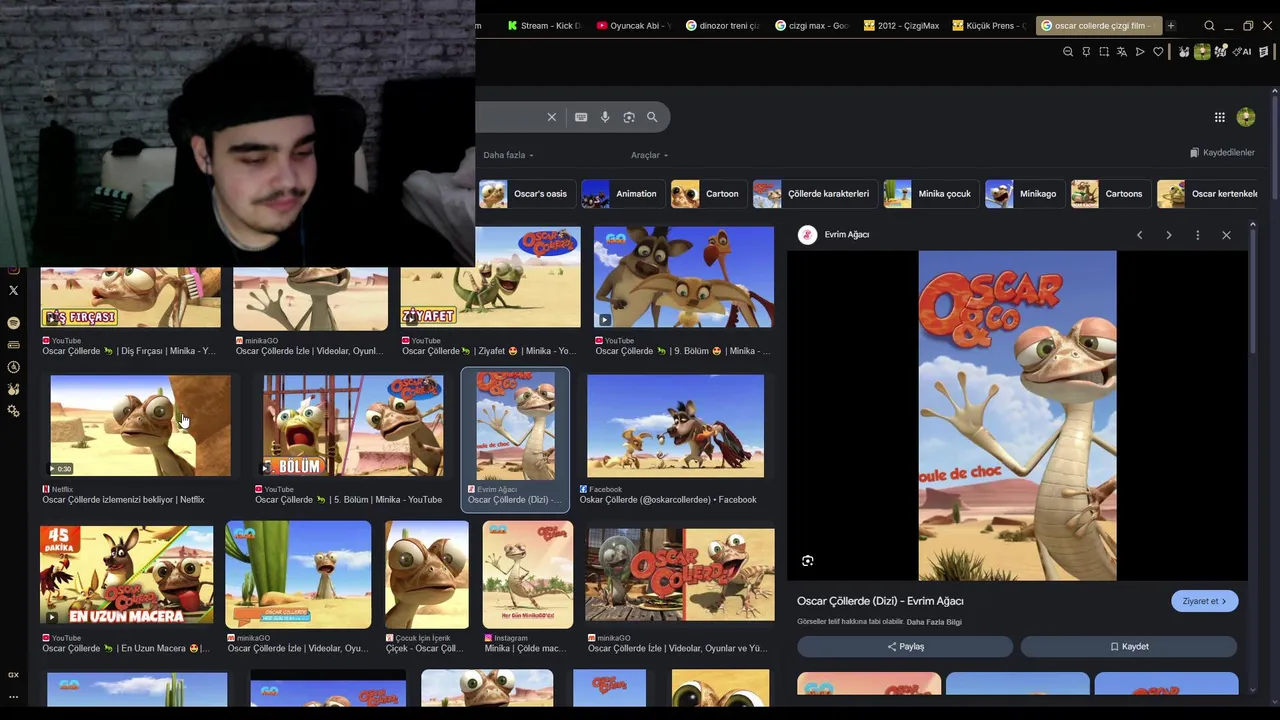The image size is (1280, 720).
Task: Open the Kaydedilenler saved items link
Action: pos(1222,153)
